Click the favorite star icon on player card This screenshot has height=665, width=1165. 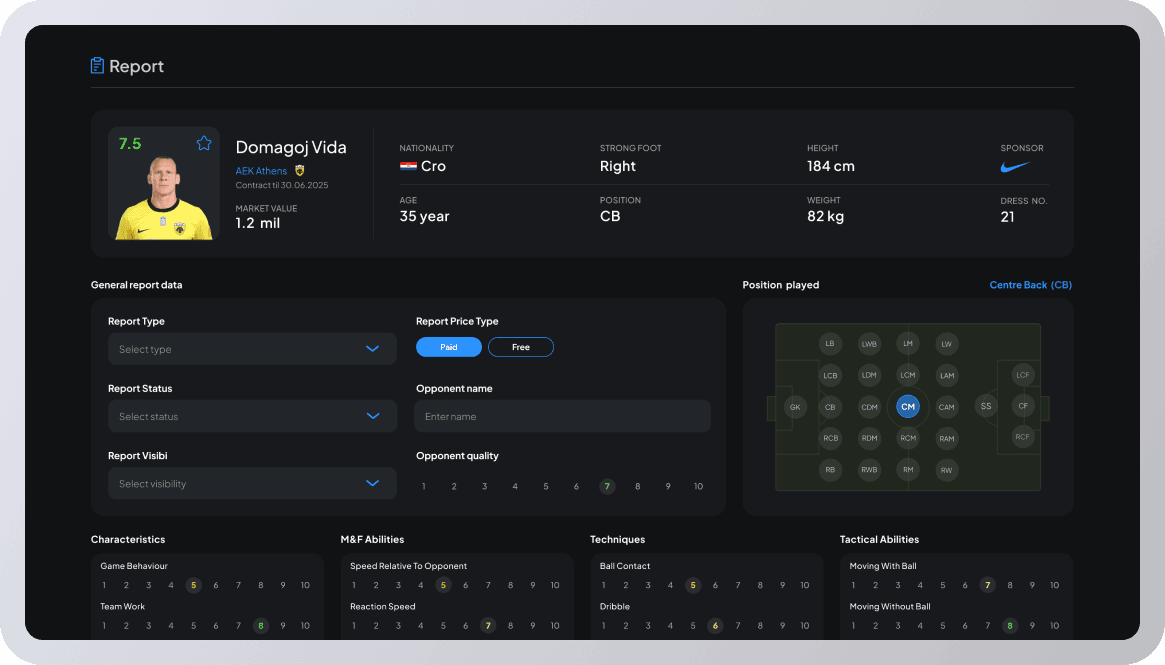pyautogui.click(x=204, y=143)
